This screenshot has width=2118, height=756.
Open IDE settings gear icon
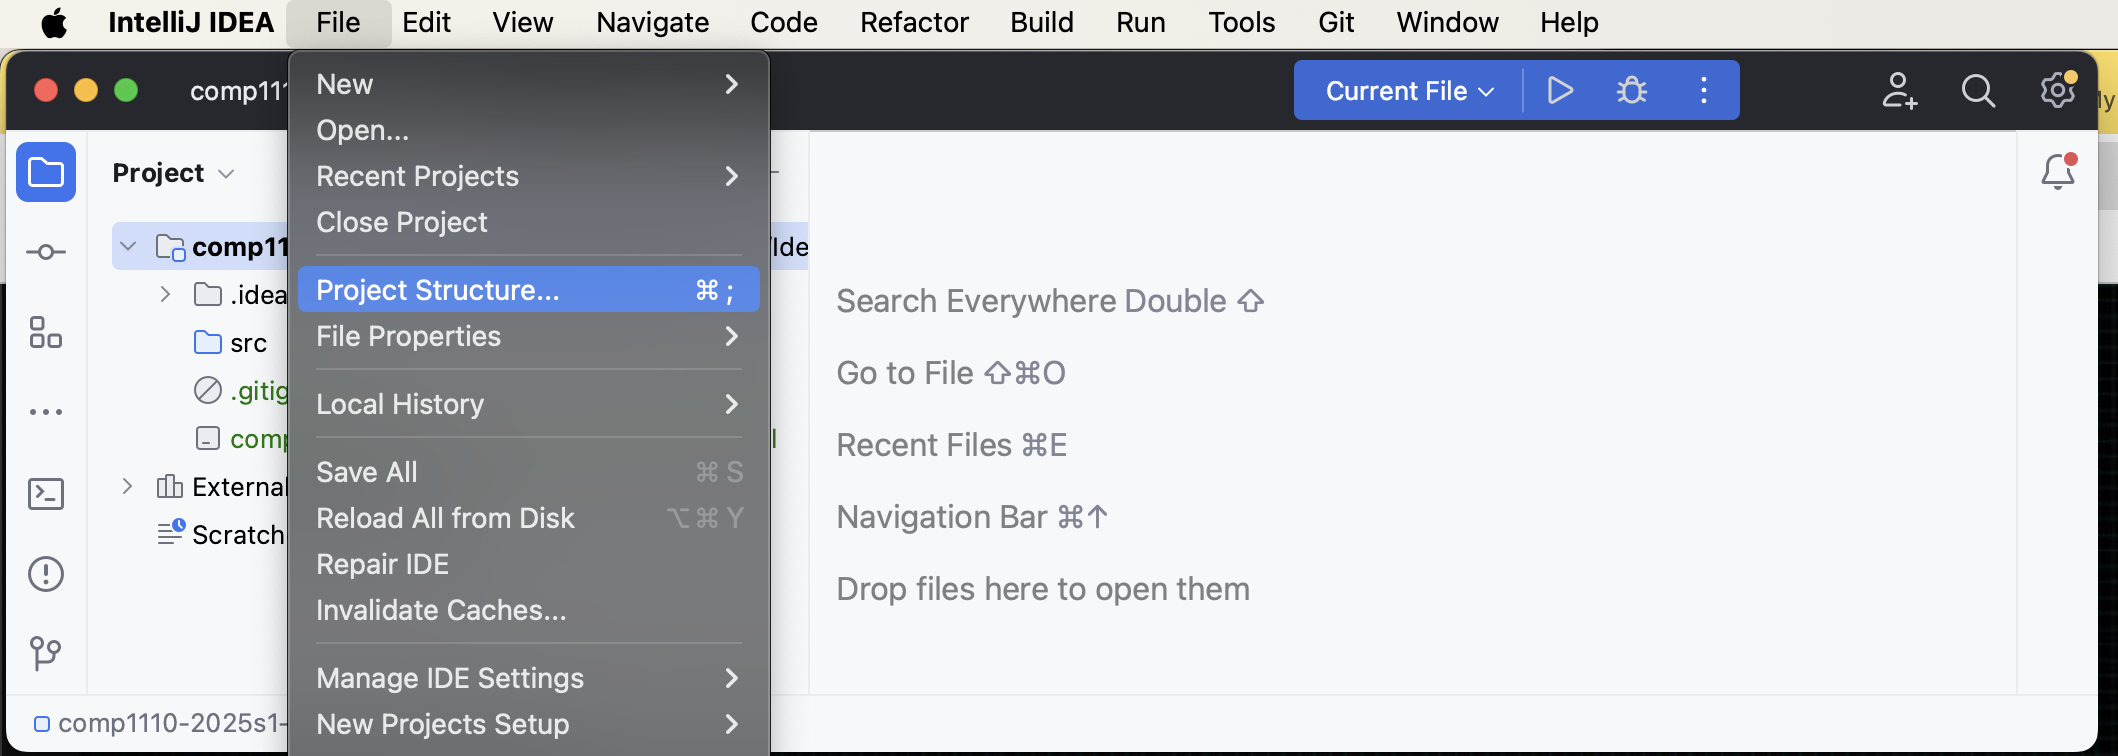click(2057, 91)
